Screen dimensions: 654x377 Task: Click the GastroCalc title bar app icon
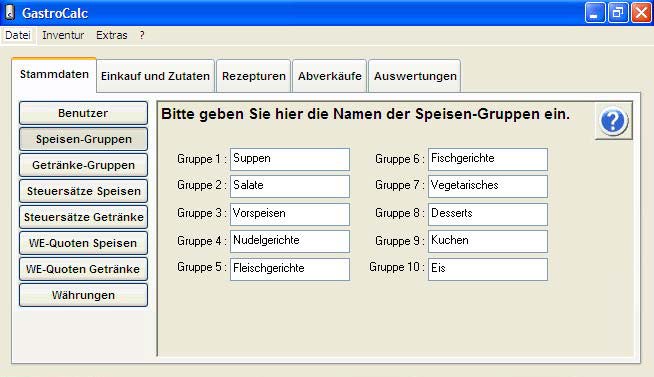[10, 12]
